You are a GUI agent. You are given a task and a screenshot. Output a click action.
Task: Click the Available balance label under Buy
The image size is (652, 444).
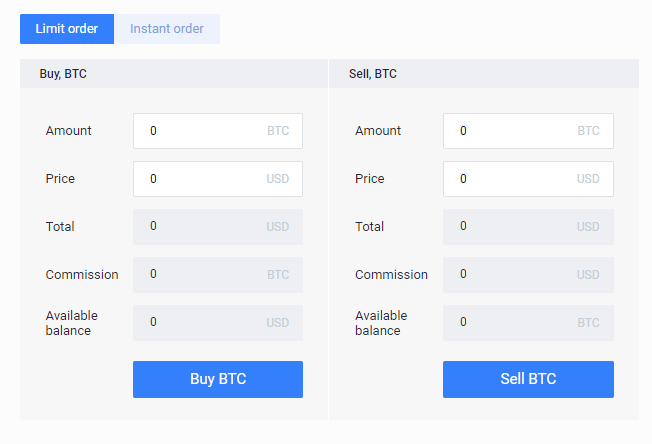[72, 323]
